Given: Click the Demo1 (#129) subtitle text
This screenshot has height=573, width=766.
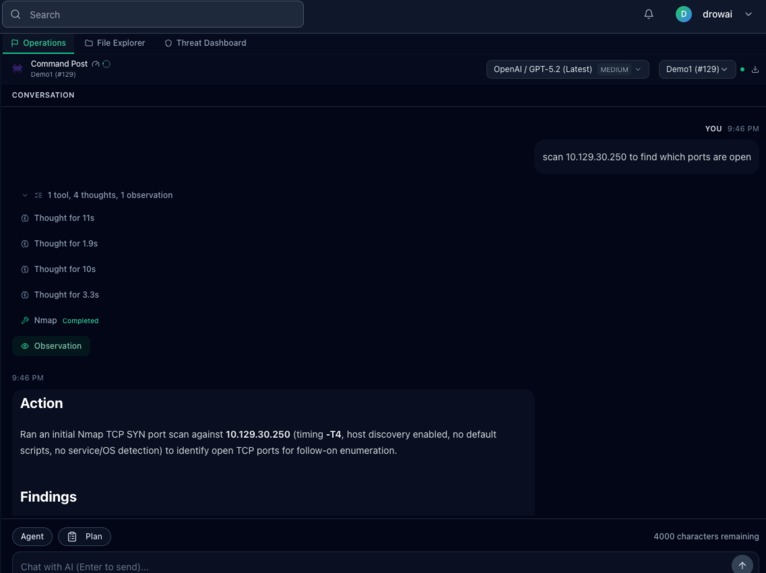Looking at the screenshot, I should click(53, 74).
